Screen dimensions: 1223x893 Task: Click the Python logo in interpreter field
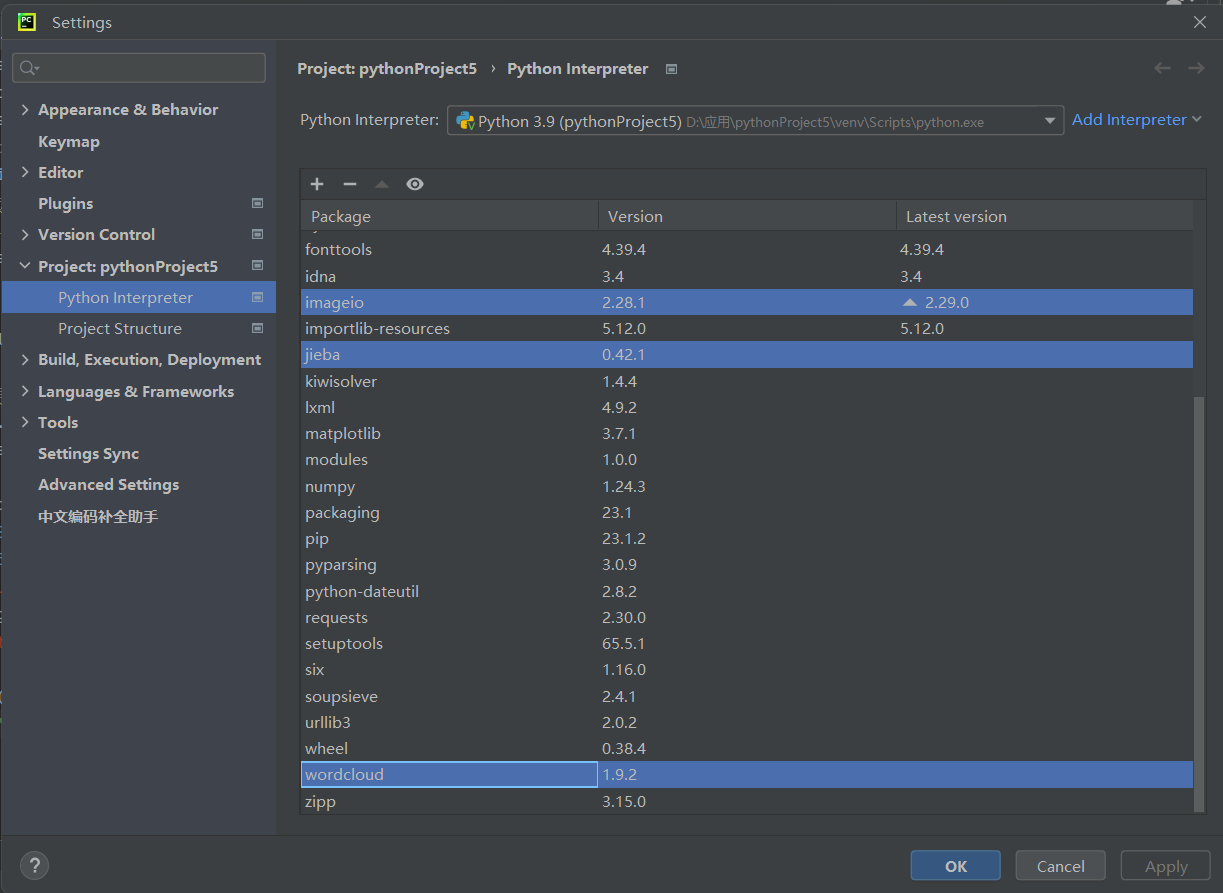[x=465, y=121]
